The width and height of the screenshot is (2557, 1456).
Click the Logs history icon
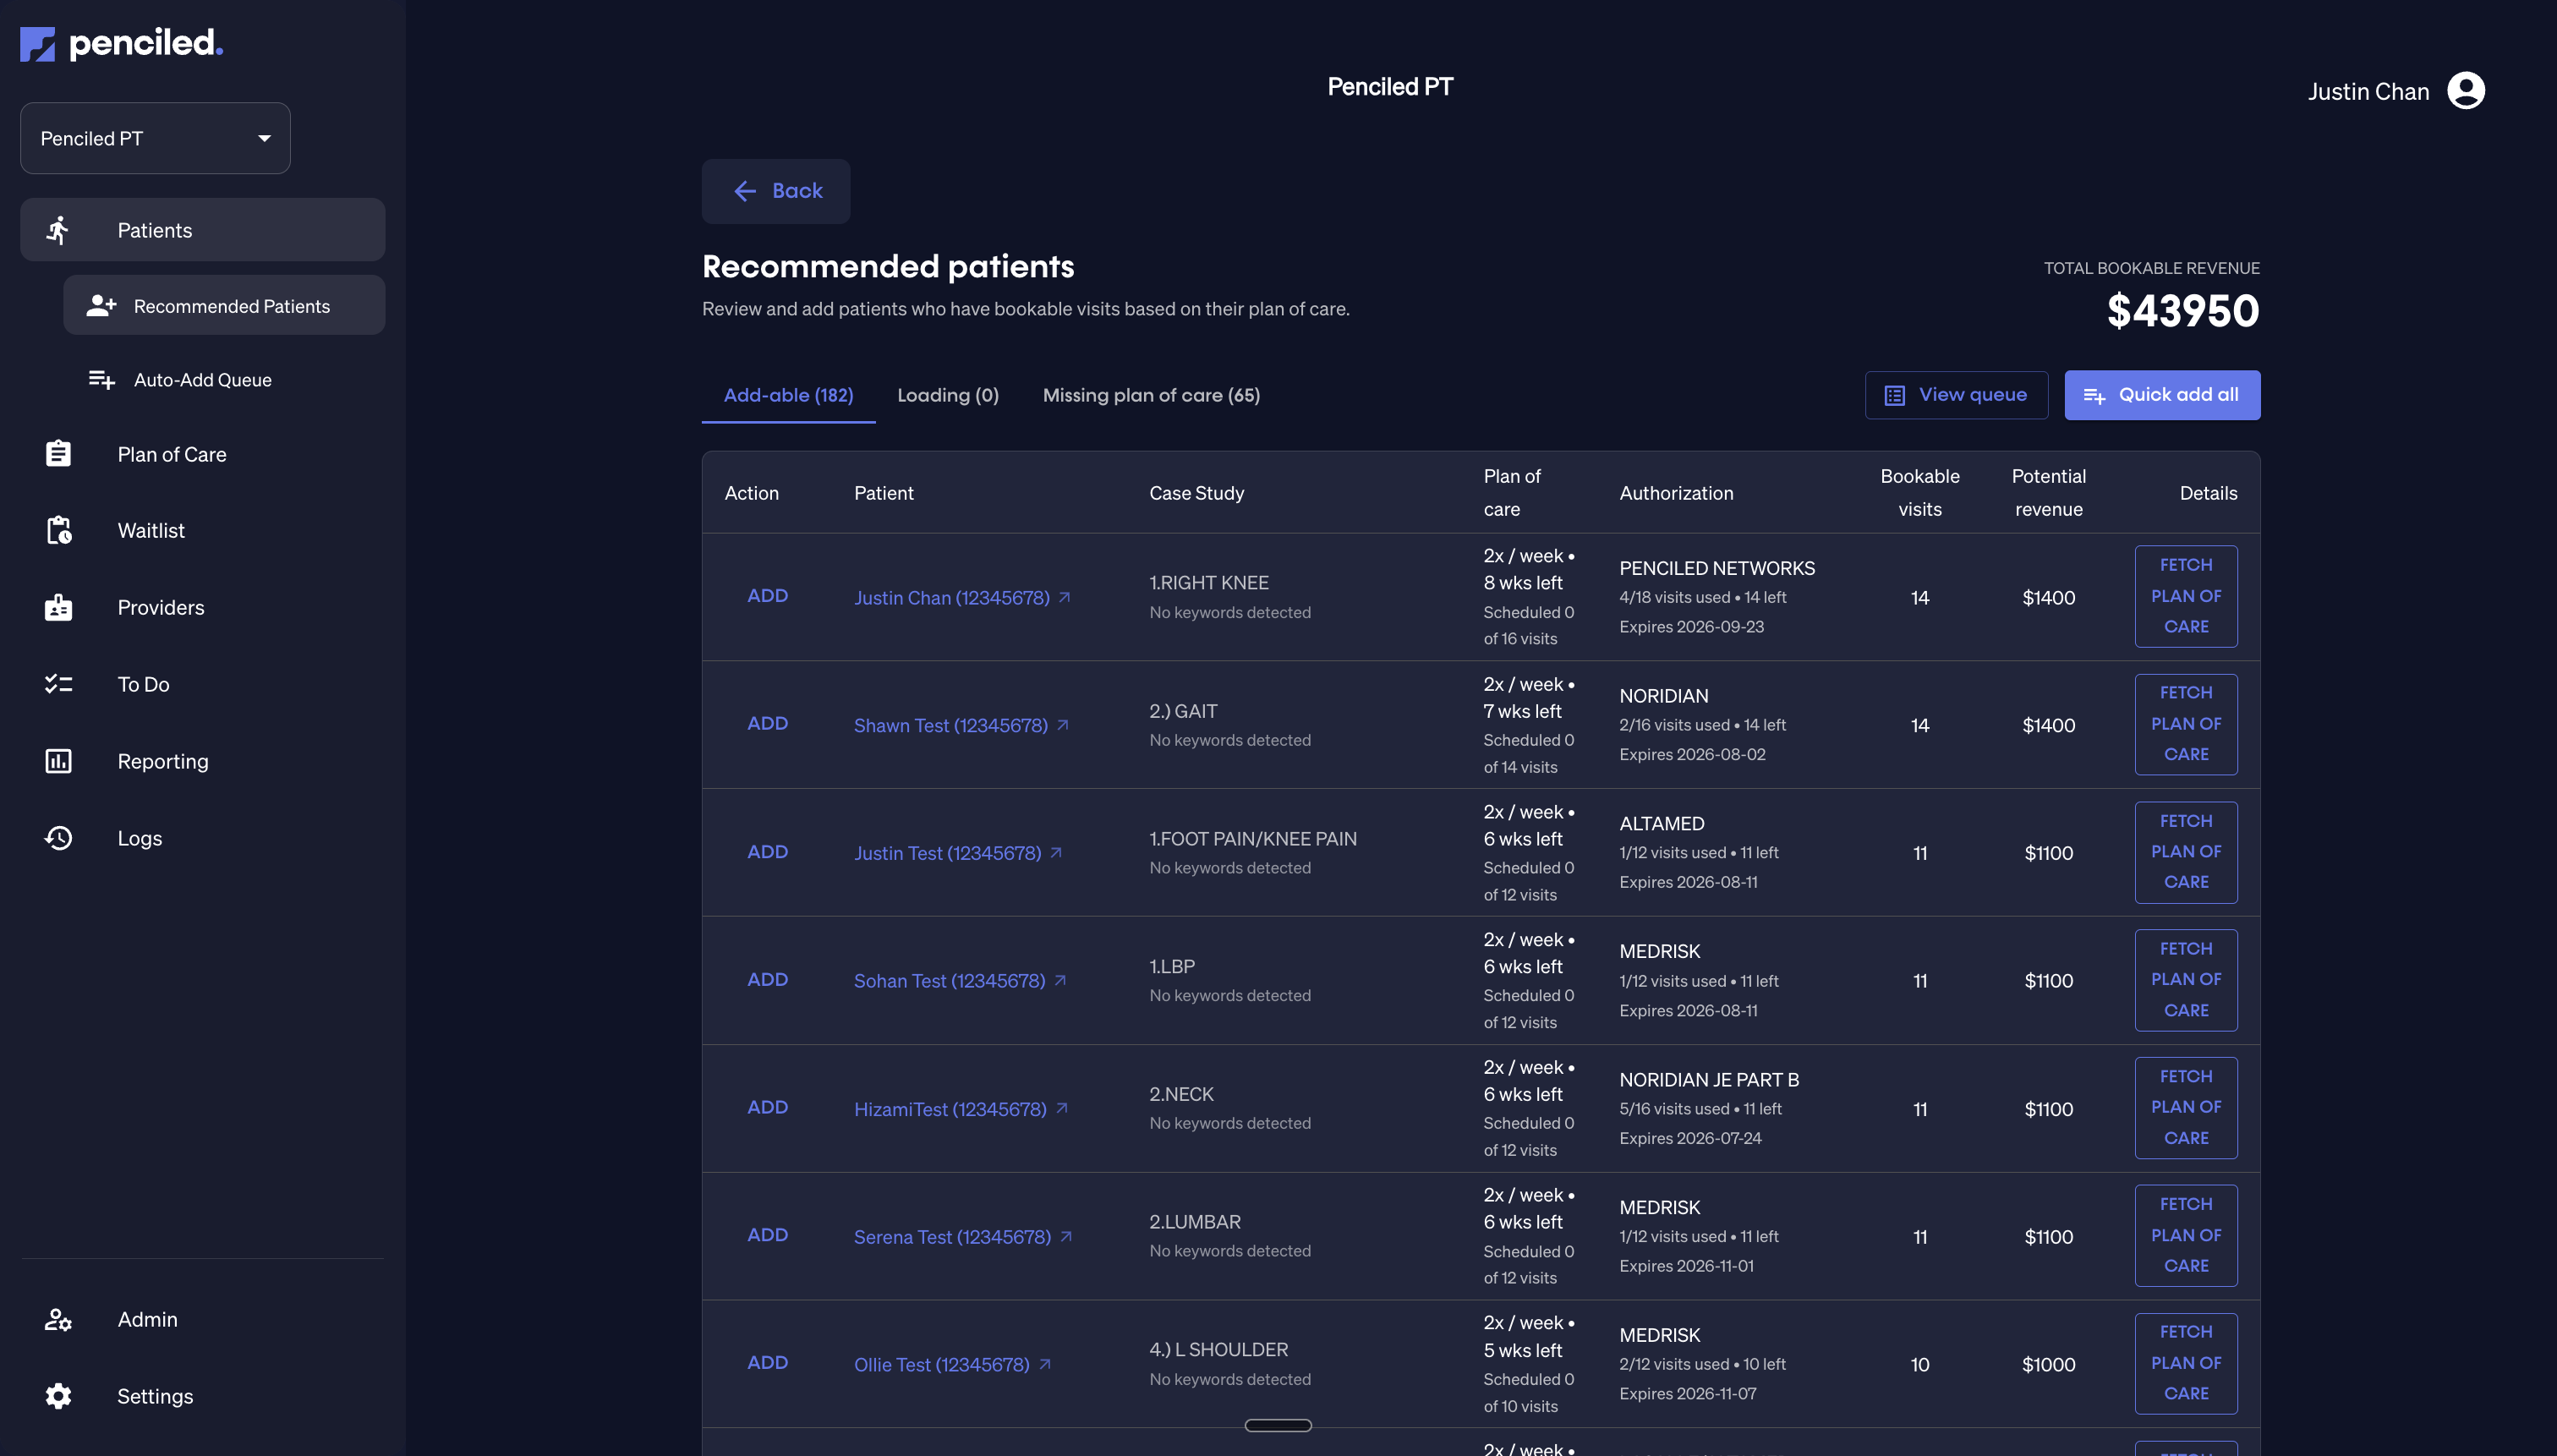[58, 838]
